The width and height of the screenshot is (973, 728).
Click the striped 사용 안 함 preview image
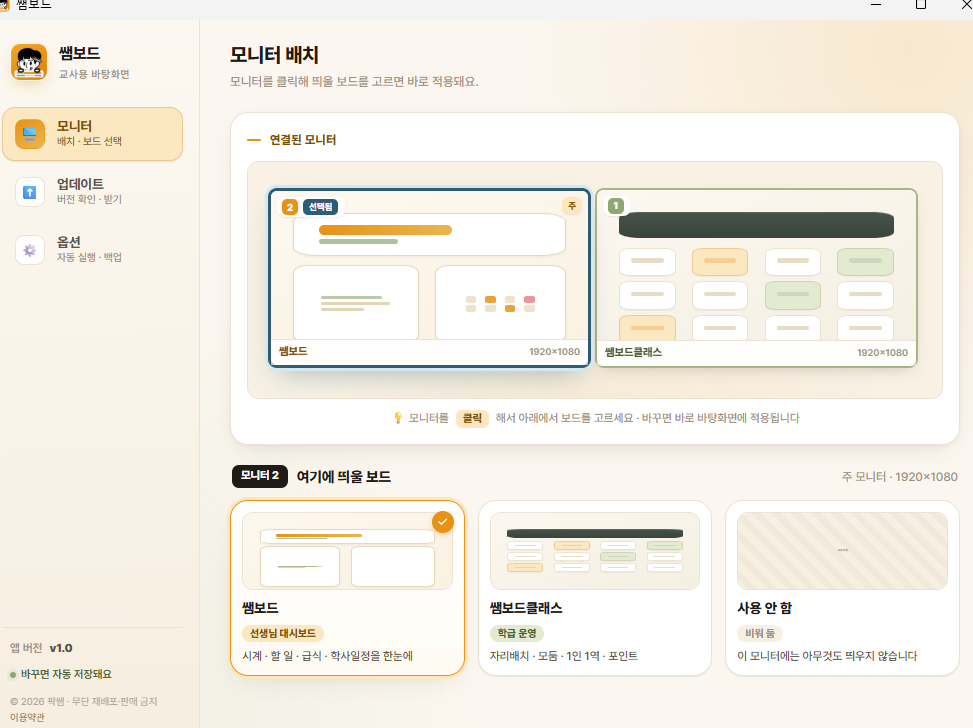coord(842,551)
